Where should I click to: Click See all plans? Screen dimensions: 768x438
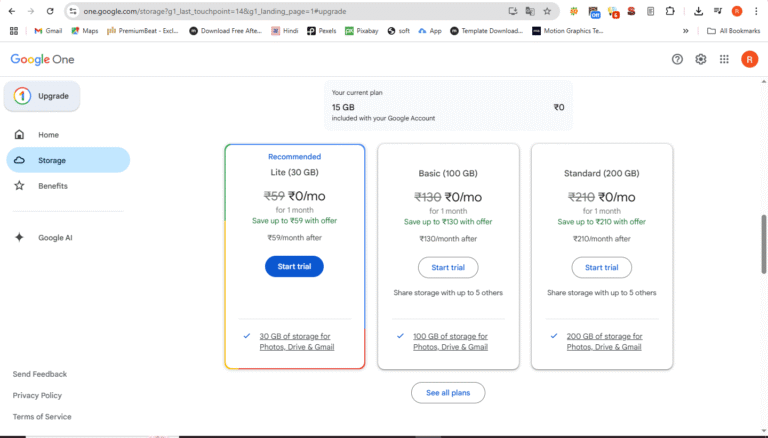point(447,393)
